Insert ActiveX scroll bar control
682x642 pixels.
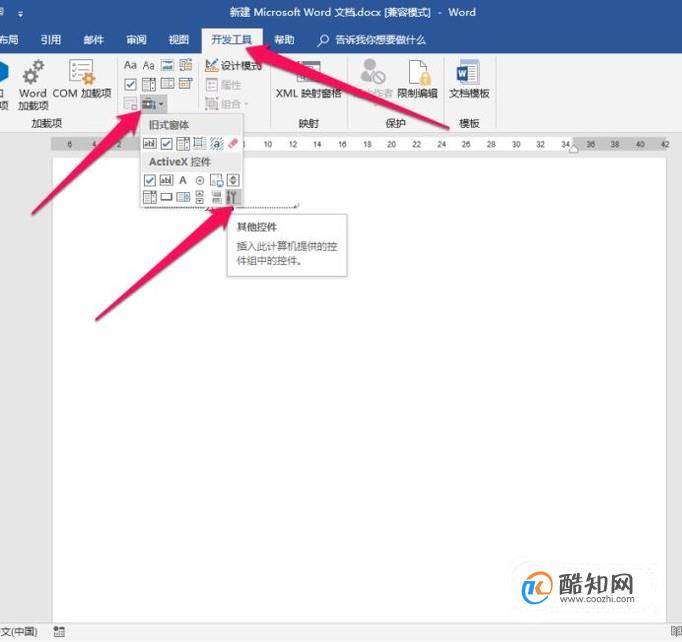click(200, 197)
